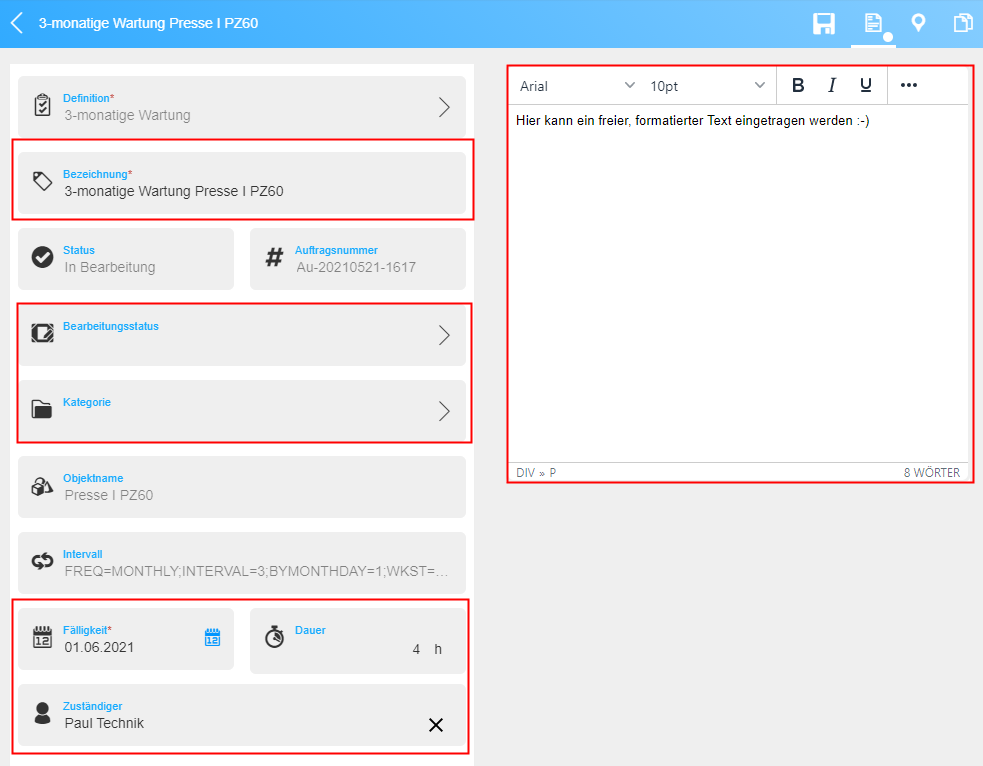Viewport: 983px width, 766px height.
Task: Click into the free text editor line
Action: (693, 120)
